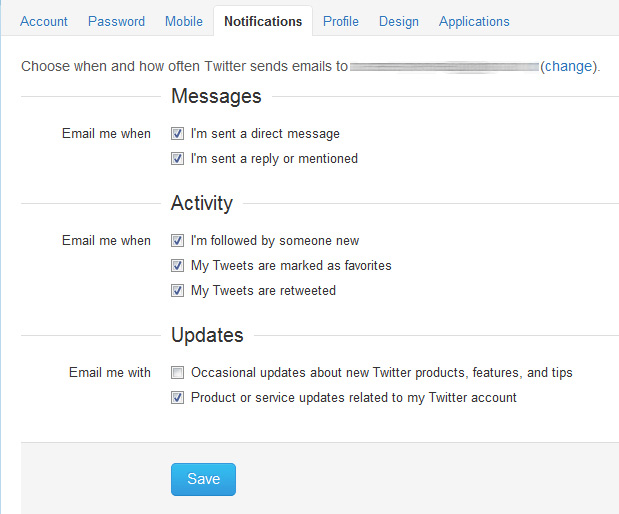Switch to the Design tab
This screenshot has height=514, width=619.
point(399,21)
